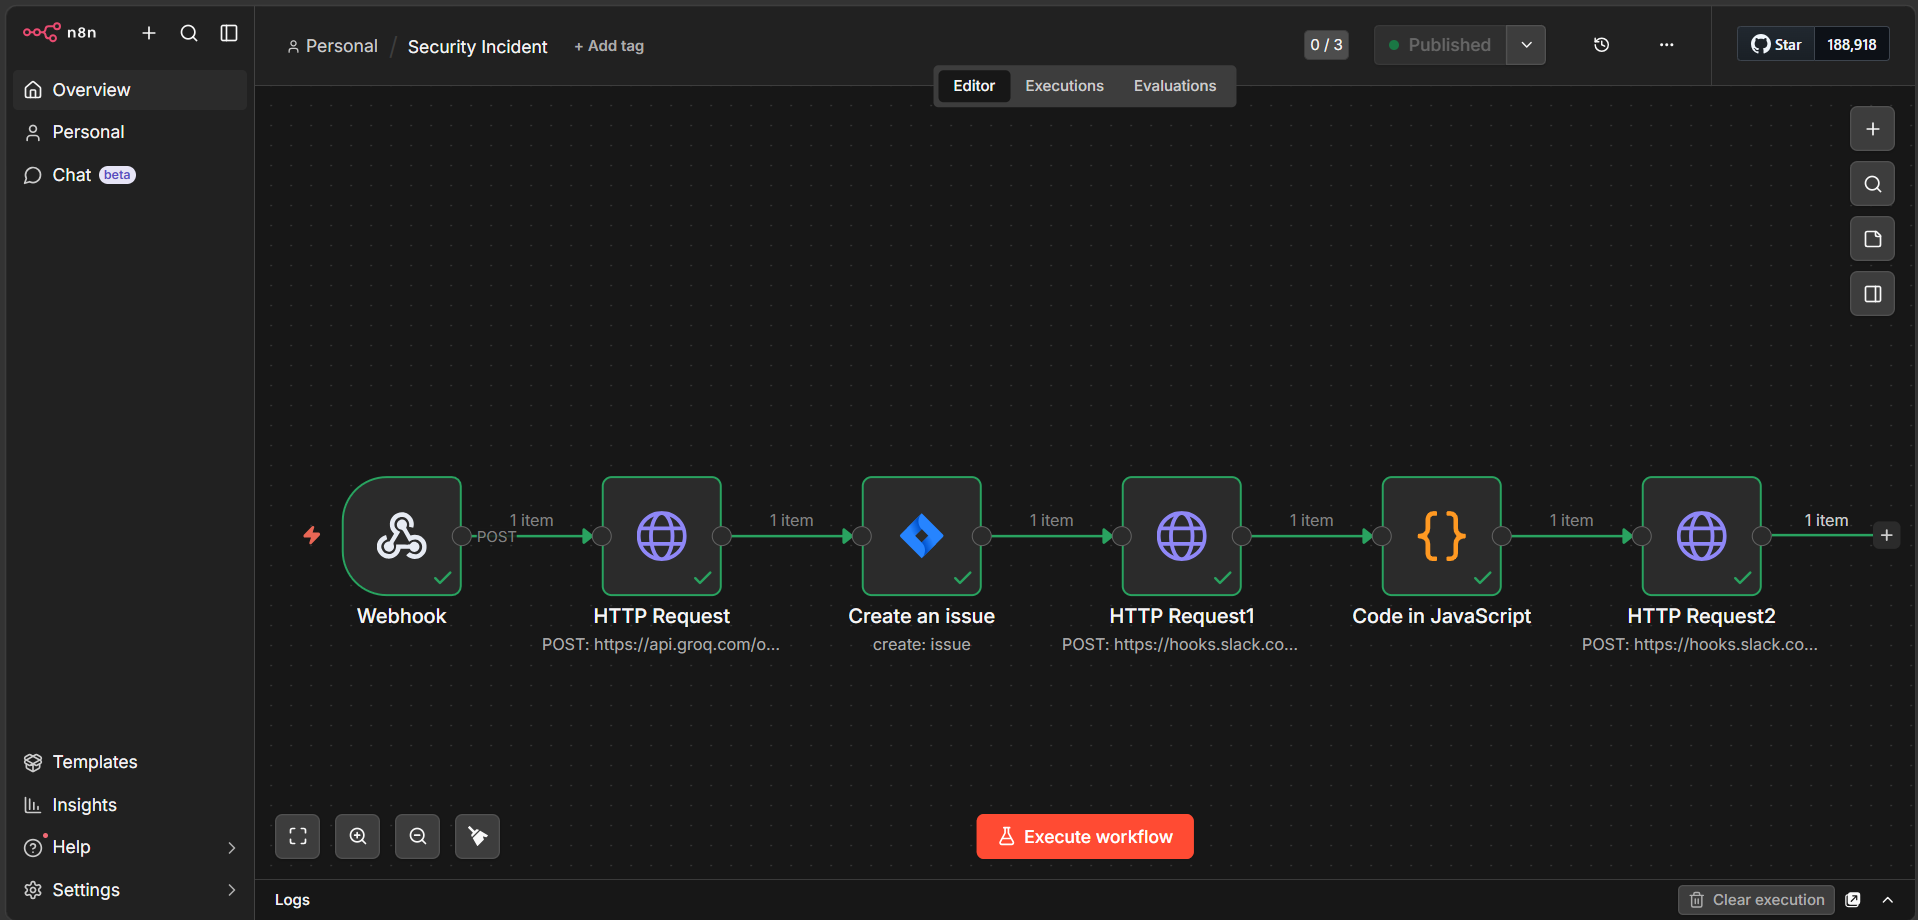1918x920 pixels.
Task: Open the Create an issue Jira node
Action: [922, 536]
